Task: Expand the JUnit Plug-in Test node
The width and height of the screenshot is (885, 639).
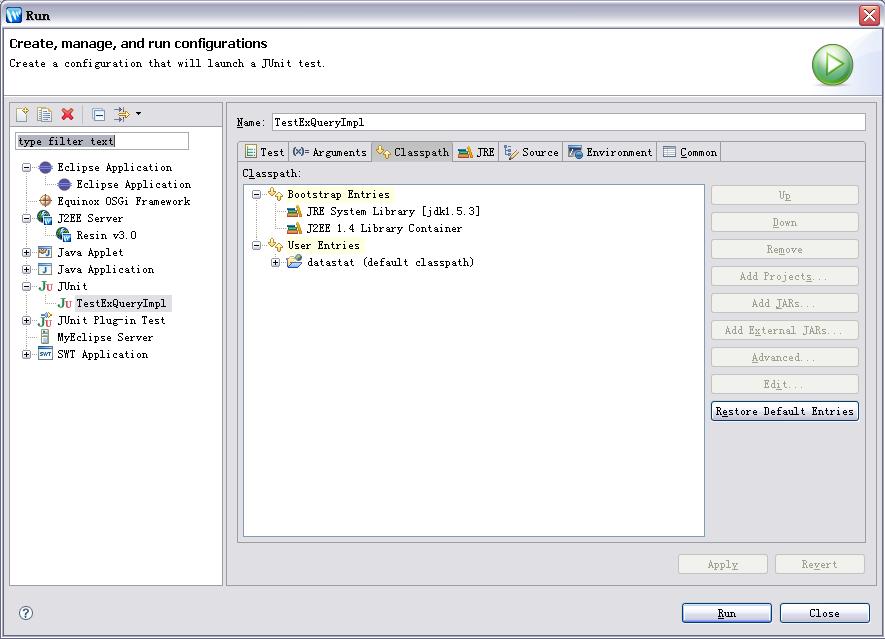Action: pyautogui.click(x=27, y=320)
